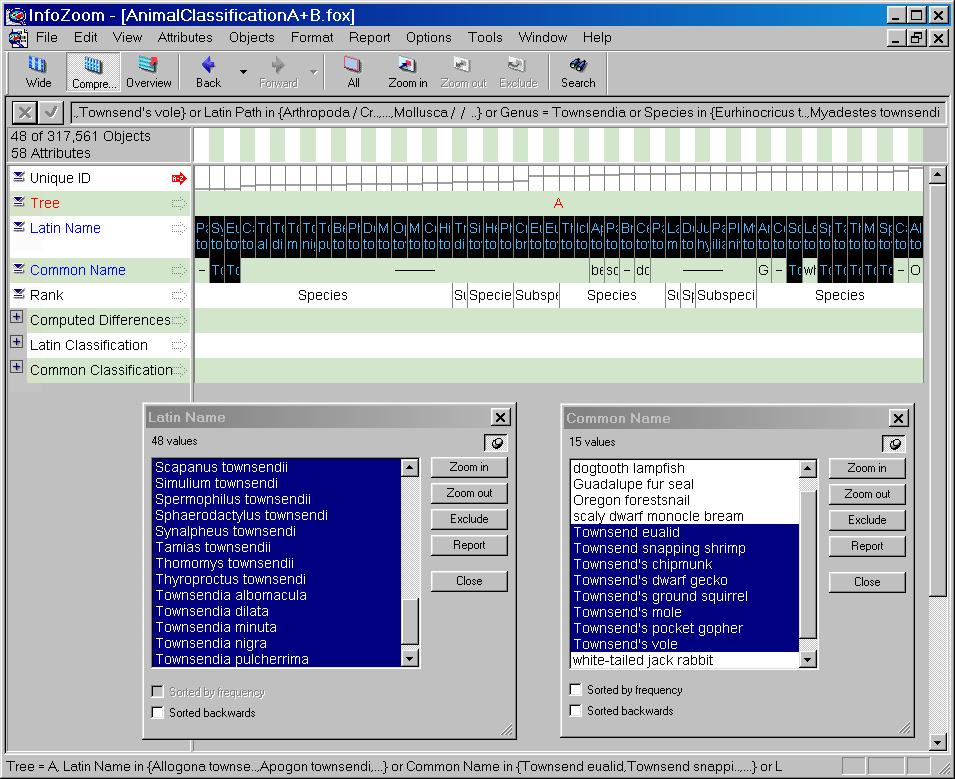Open the Back button history dropdown arrow
This screenshot has width=955, height=779.
click(x=243, y=72)
